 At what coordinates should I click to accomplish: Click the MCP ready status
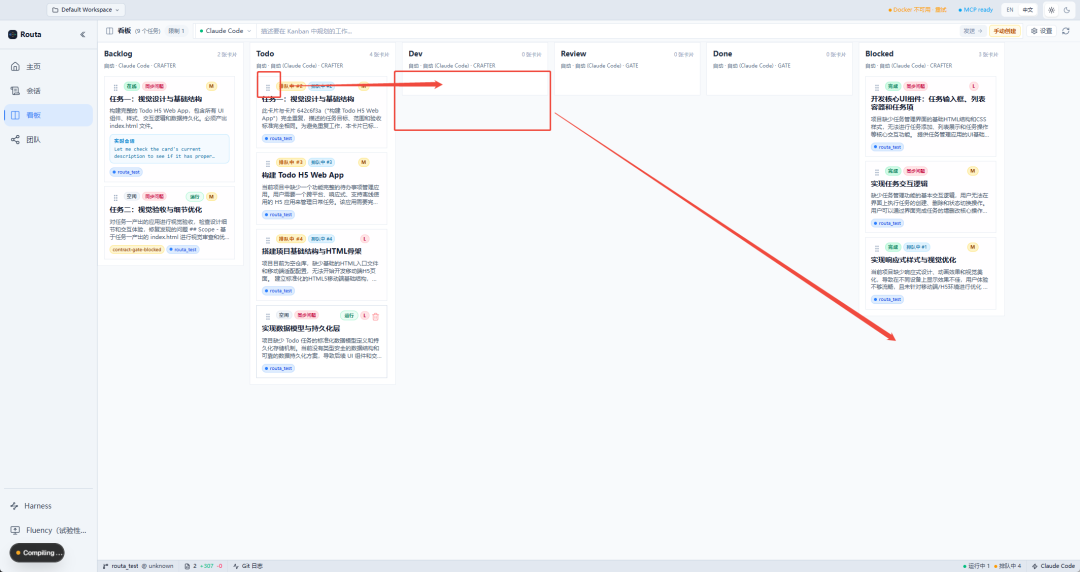(975, 10)
